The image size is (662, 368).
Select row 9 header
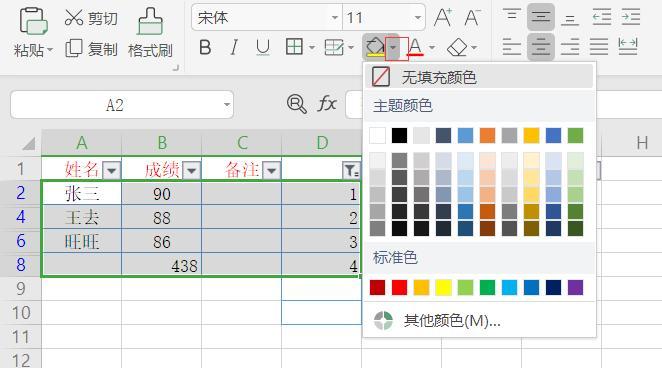tap(21, 289)
